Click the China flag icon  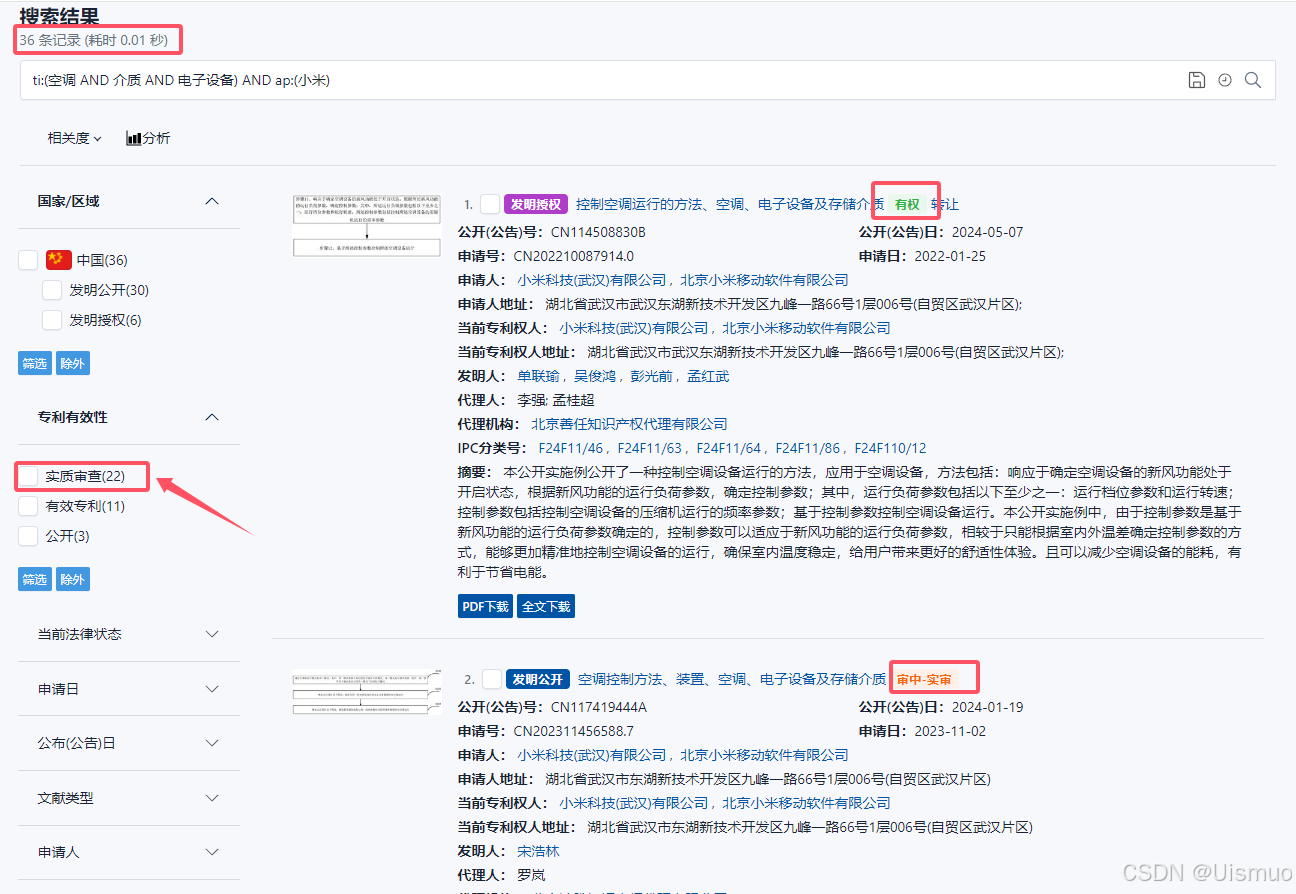tap(59, 260)
